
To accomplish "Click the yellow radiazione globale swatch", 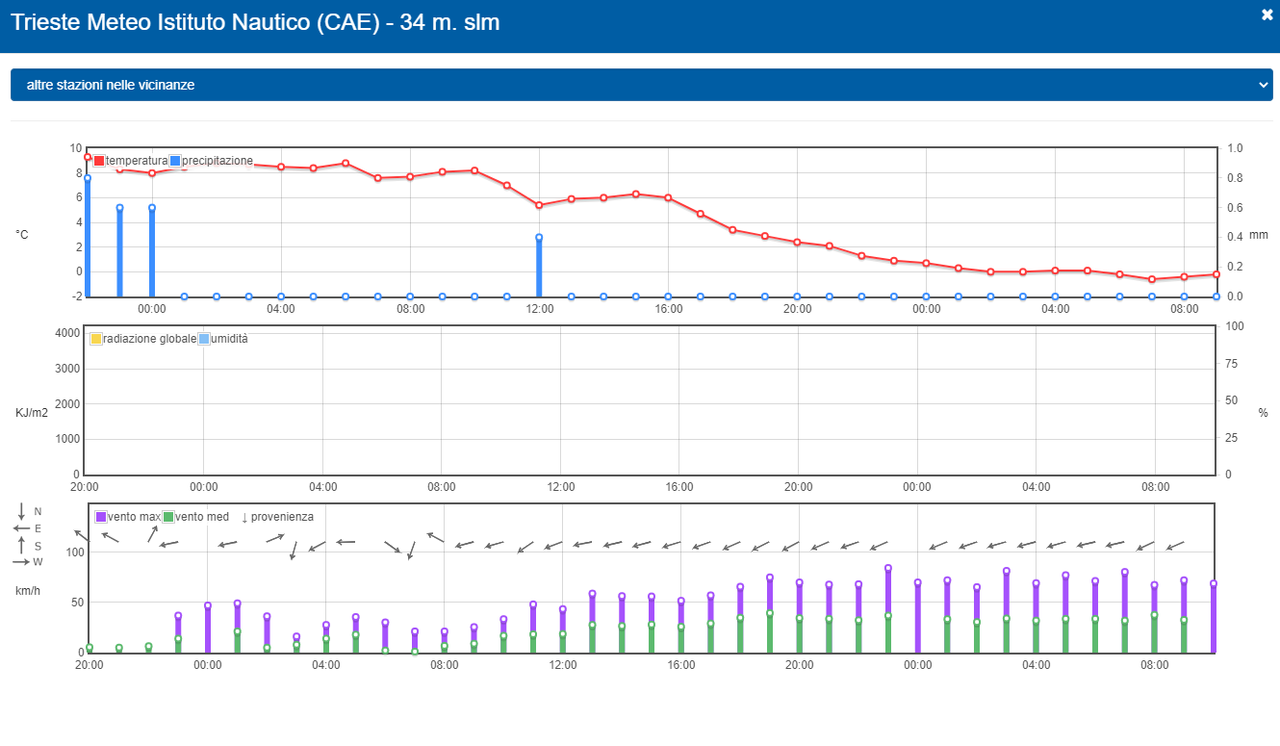I will click(96, 339).
